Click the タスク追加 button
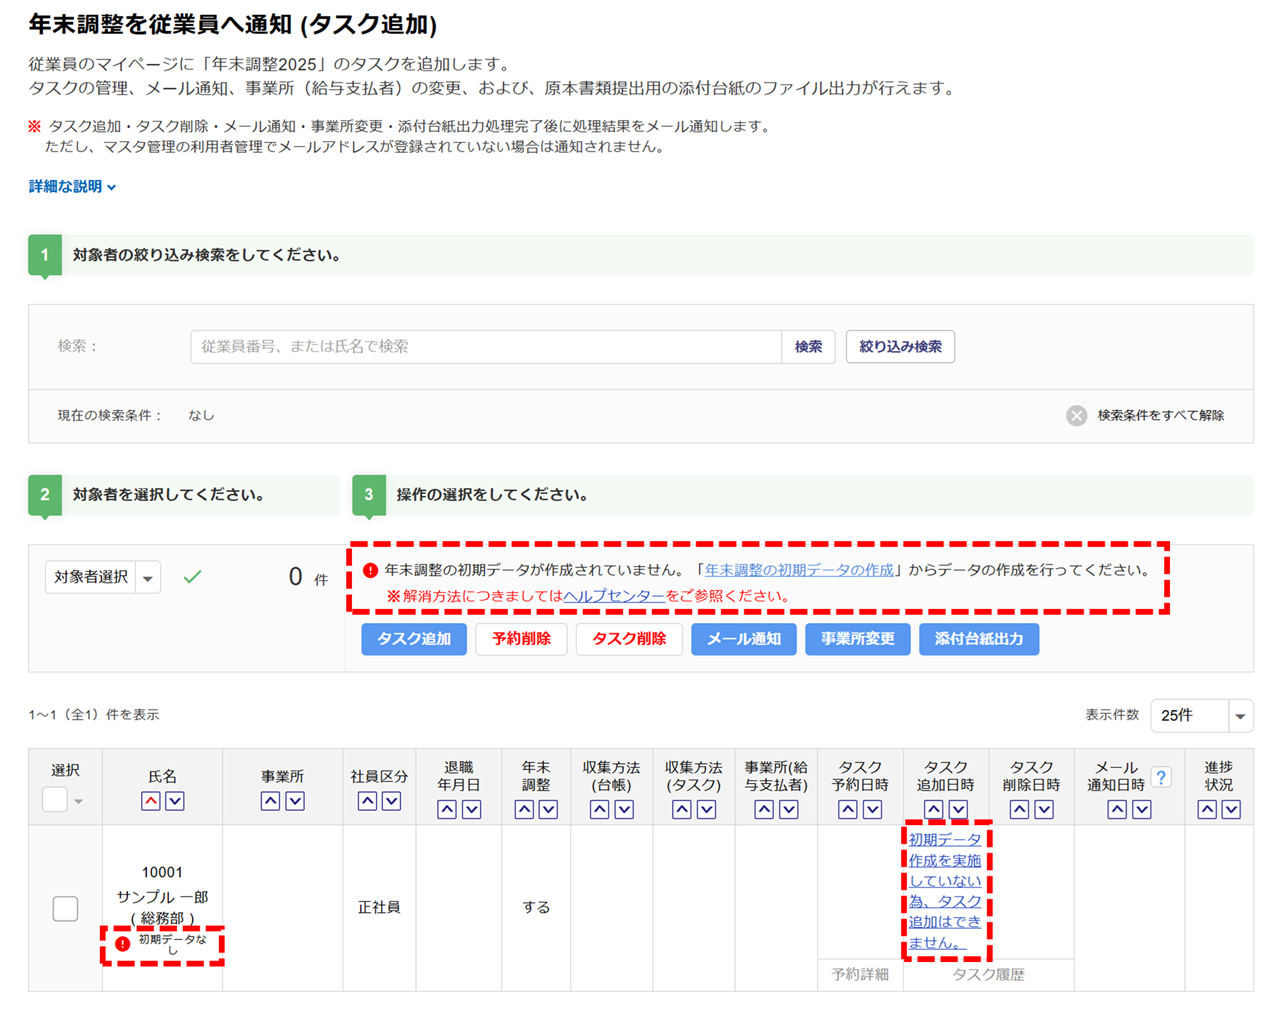 414,639
